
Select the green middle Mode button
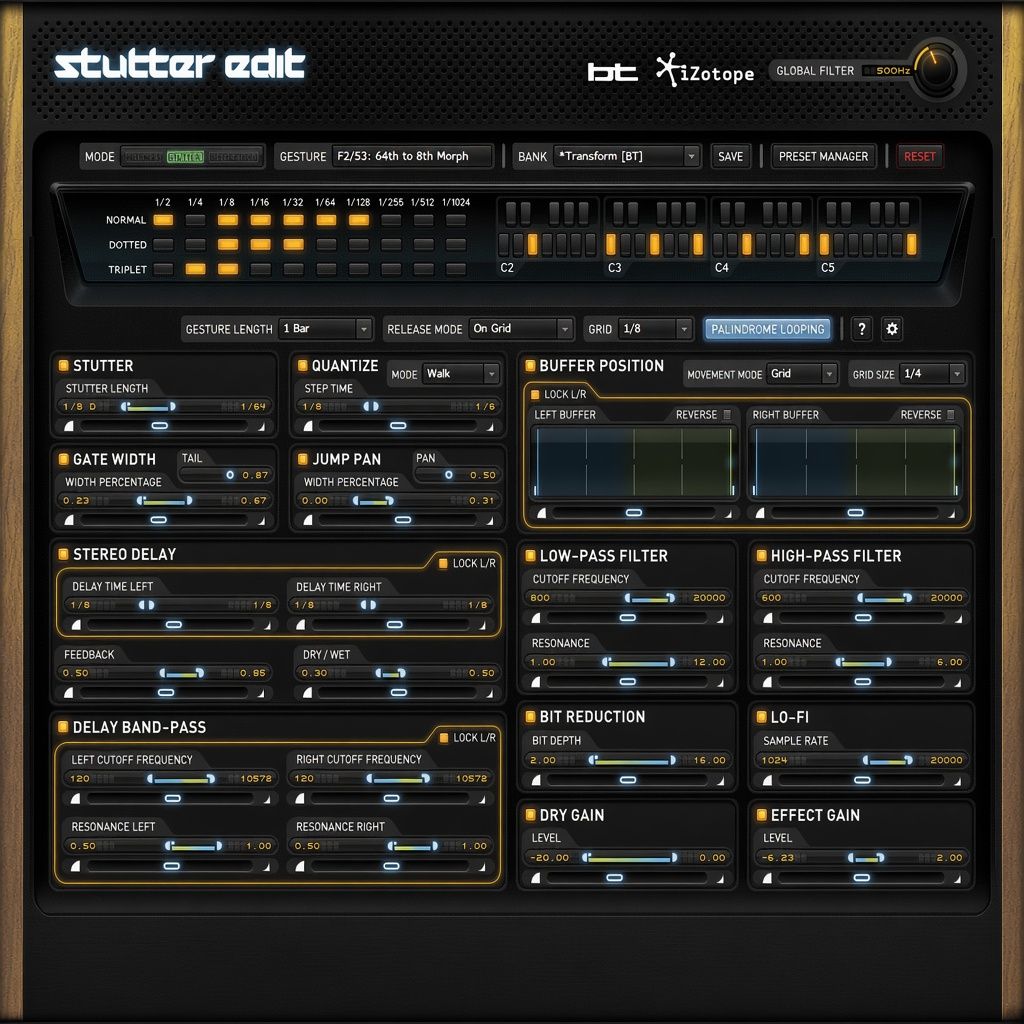pyautogui.click(x=185, y=157)
